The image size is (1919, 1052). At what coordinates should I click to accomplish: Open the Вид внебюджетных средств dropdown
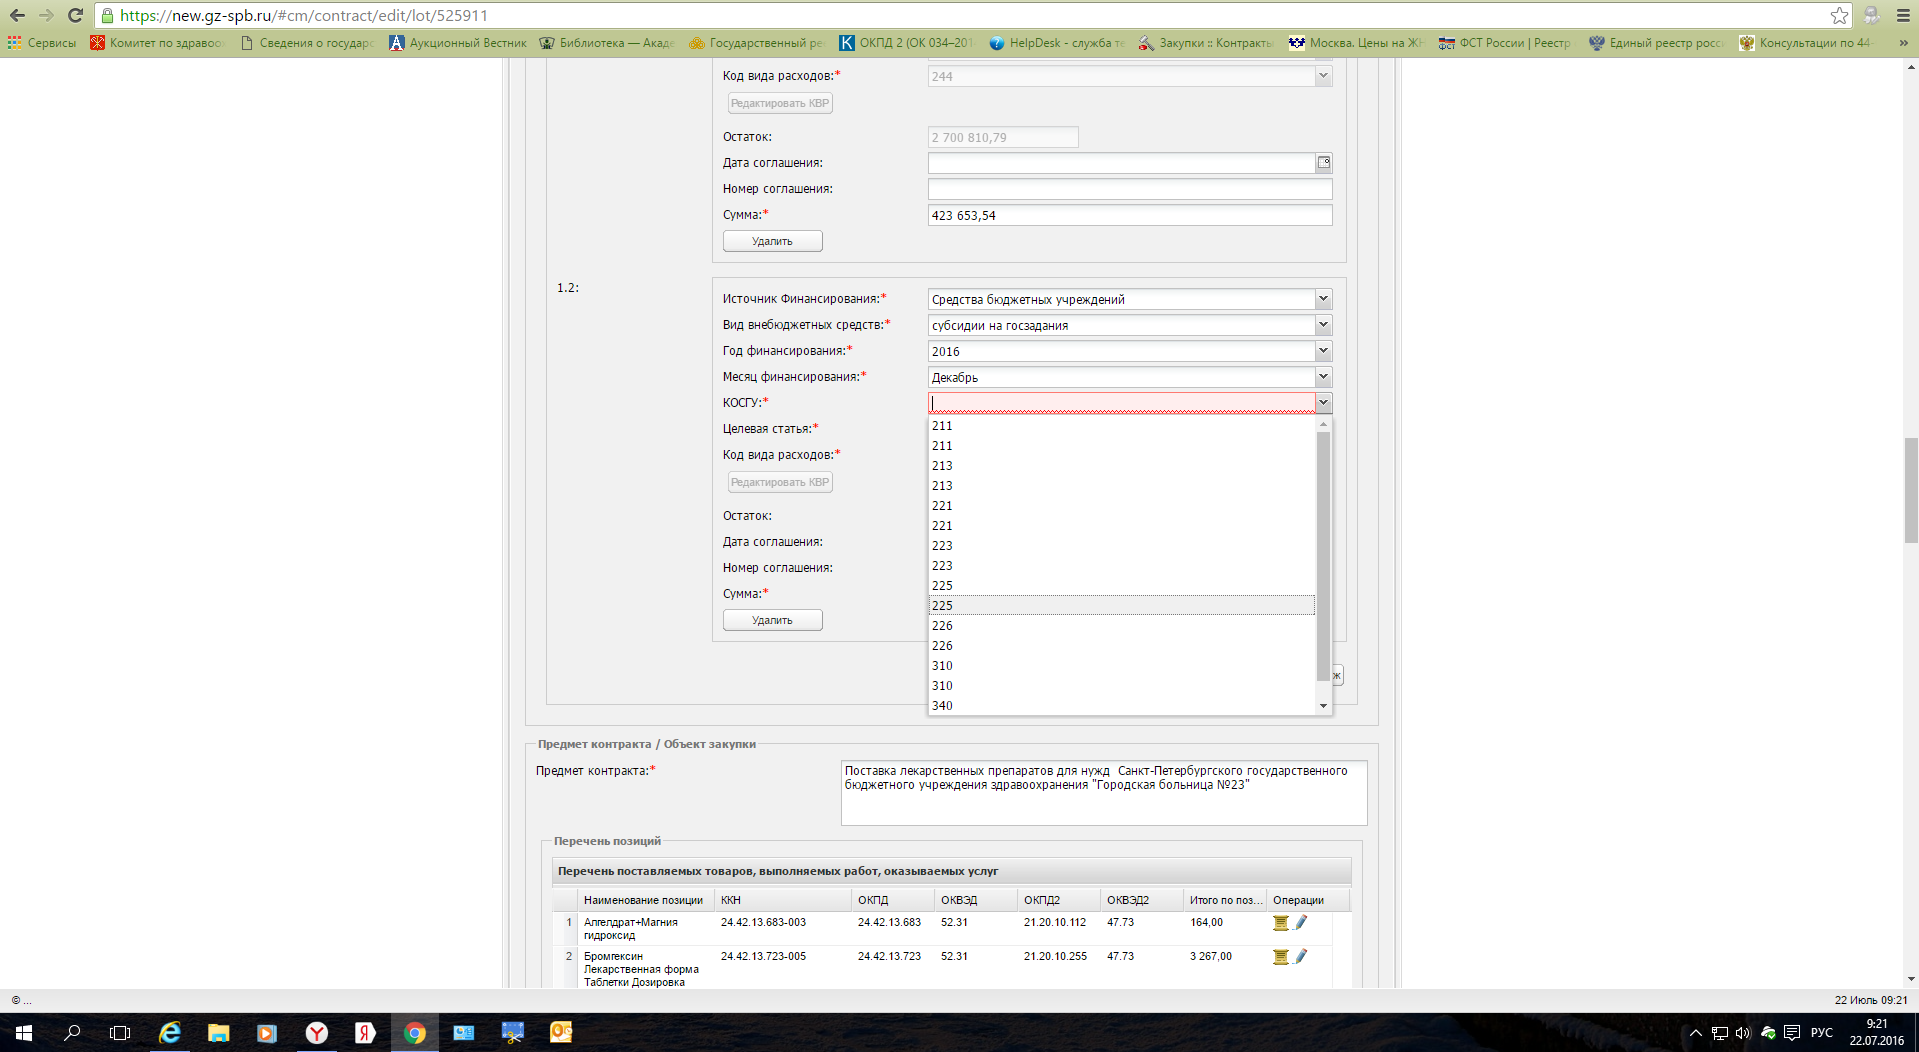1322,325
